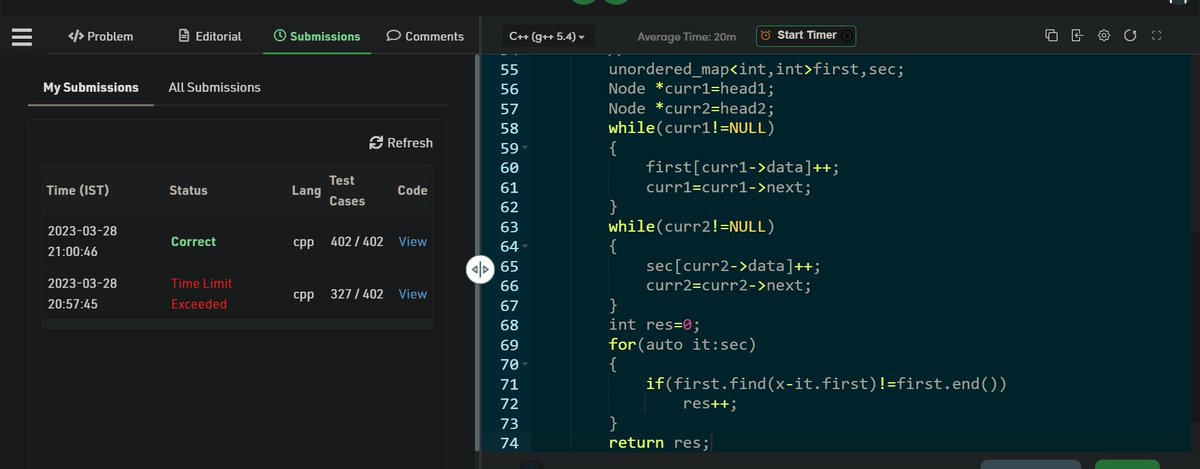
Task: Switch to the Problem tab
Action: [x=101, y=36]
